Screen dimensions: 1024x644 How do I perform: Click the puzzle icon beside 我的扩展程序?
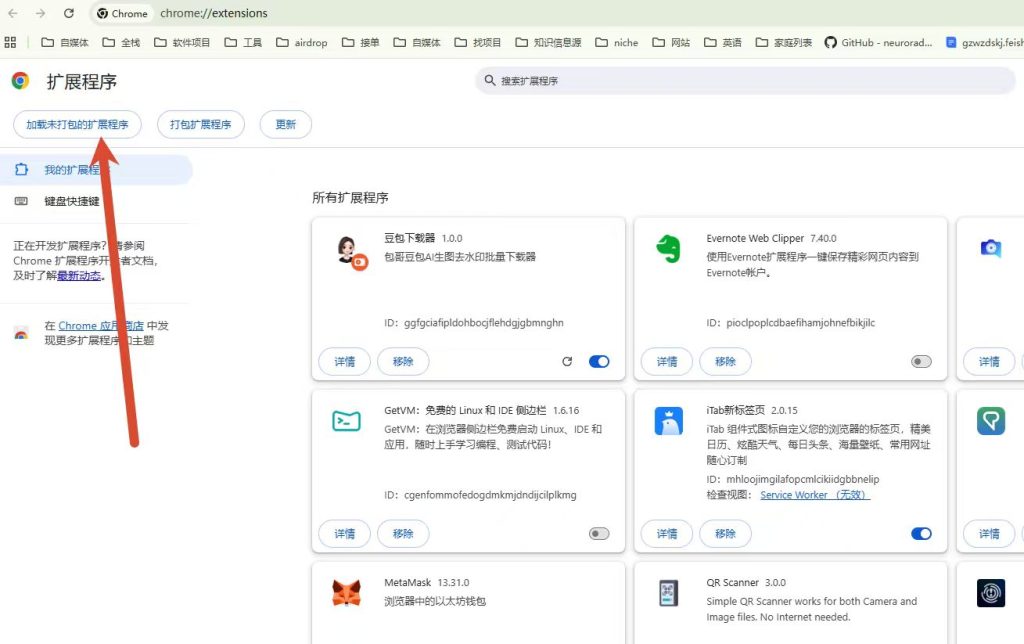(x=21, y=170)
